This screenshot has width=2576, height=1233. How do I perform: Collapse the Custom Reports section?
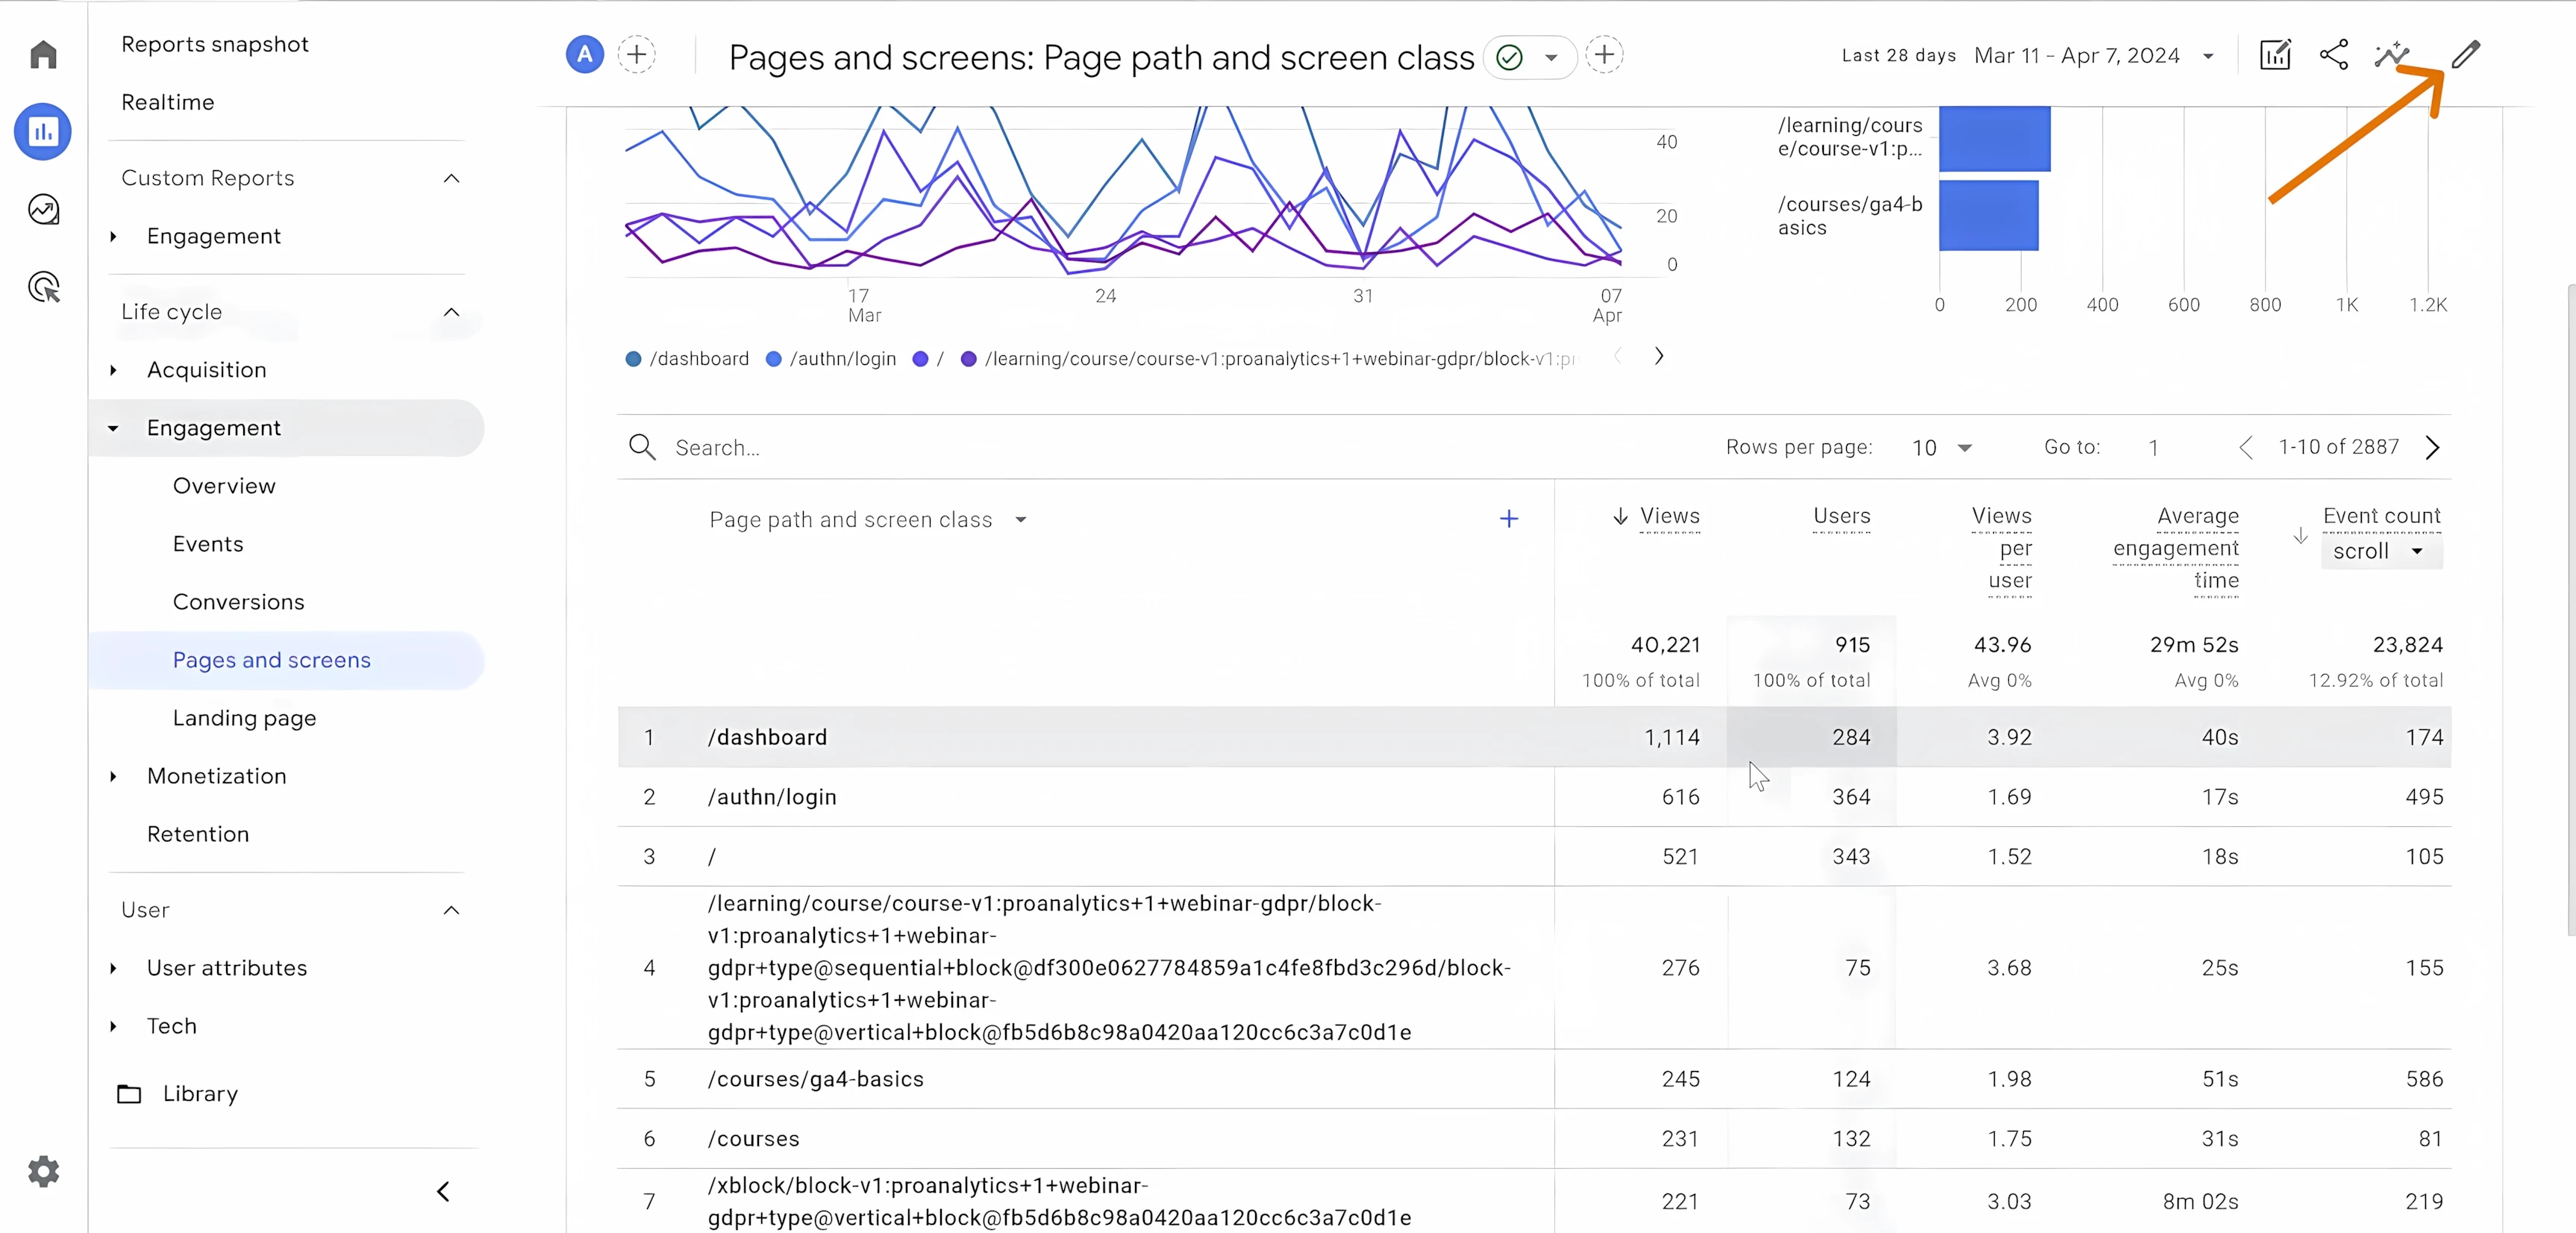(452, 178)
